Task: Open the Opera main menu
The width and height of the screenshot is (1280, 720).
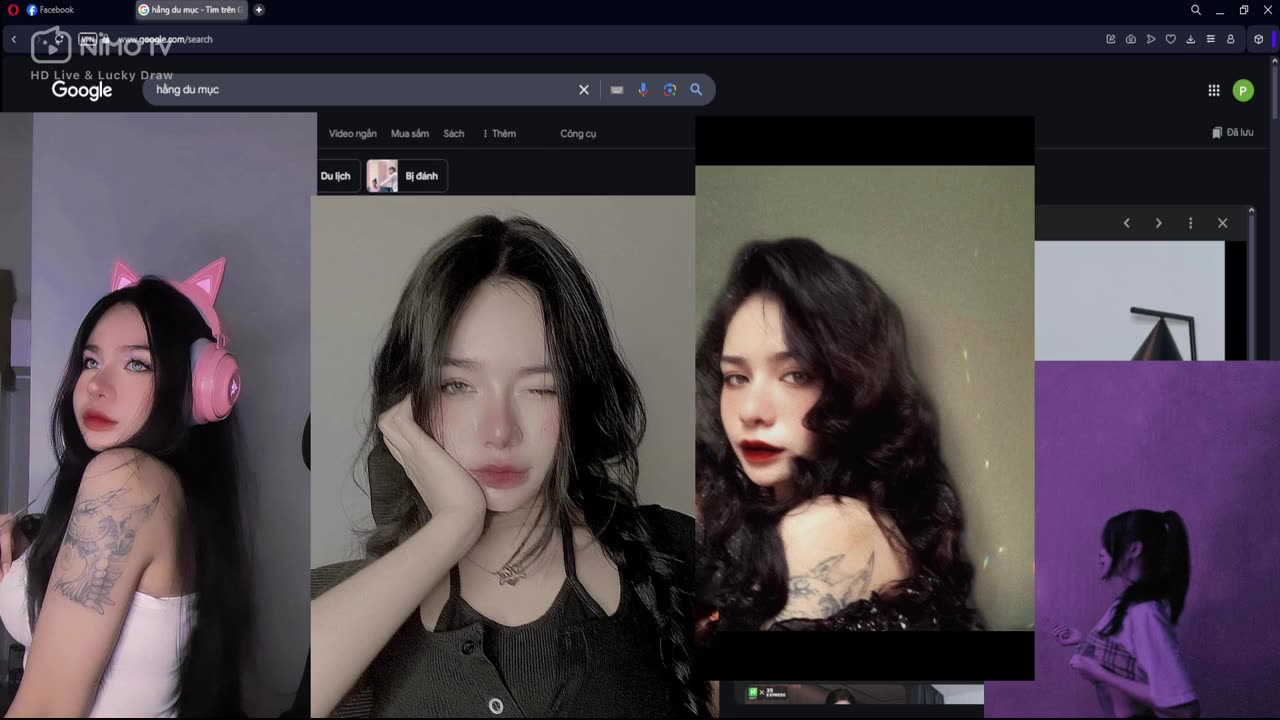Action: click(x=13, y=10)
